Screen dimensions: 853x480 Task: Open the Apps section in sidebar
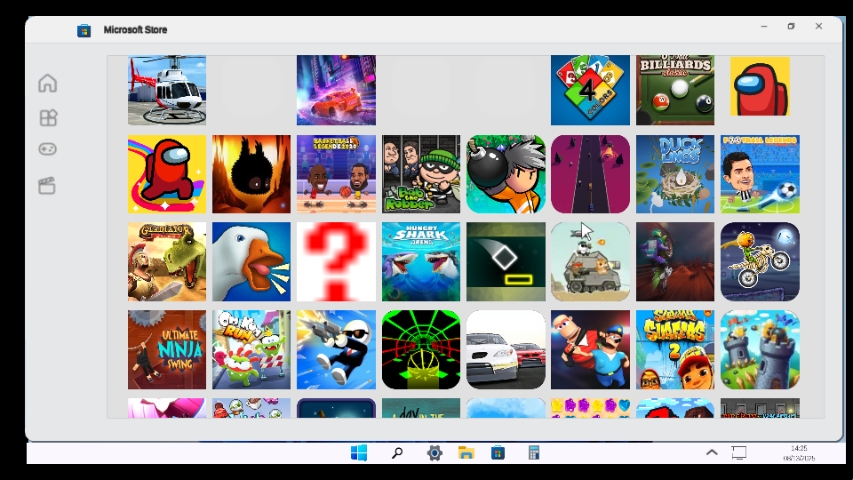click(x=47, y=118)
